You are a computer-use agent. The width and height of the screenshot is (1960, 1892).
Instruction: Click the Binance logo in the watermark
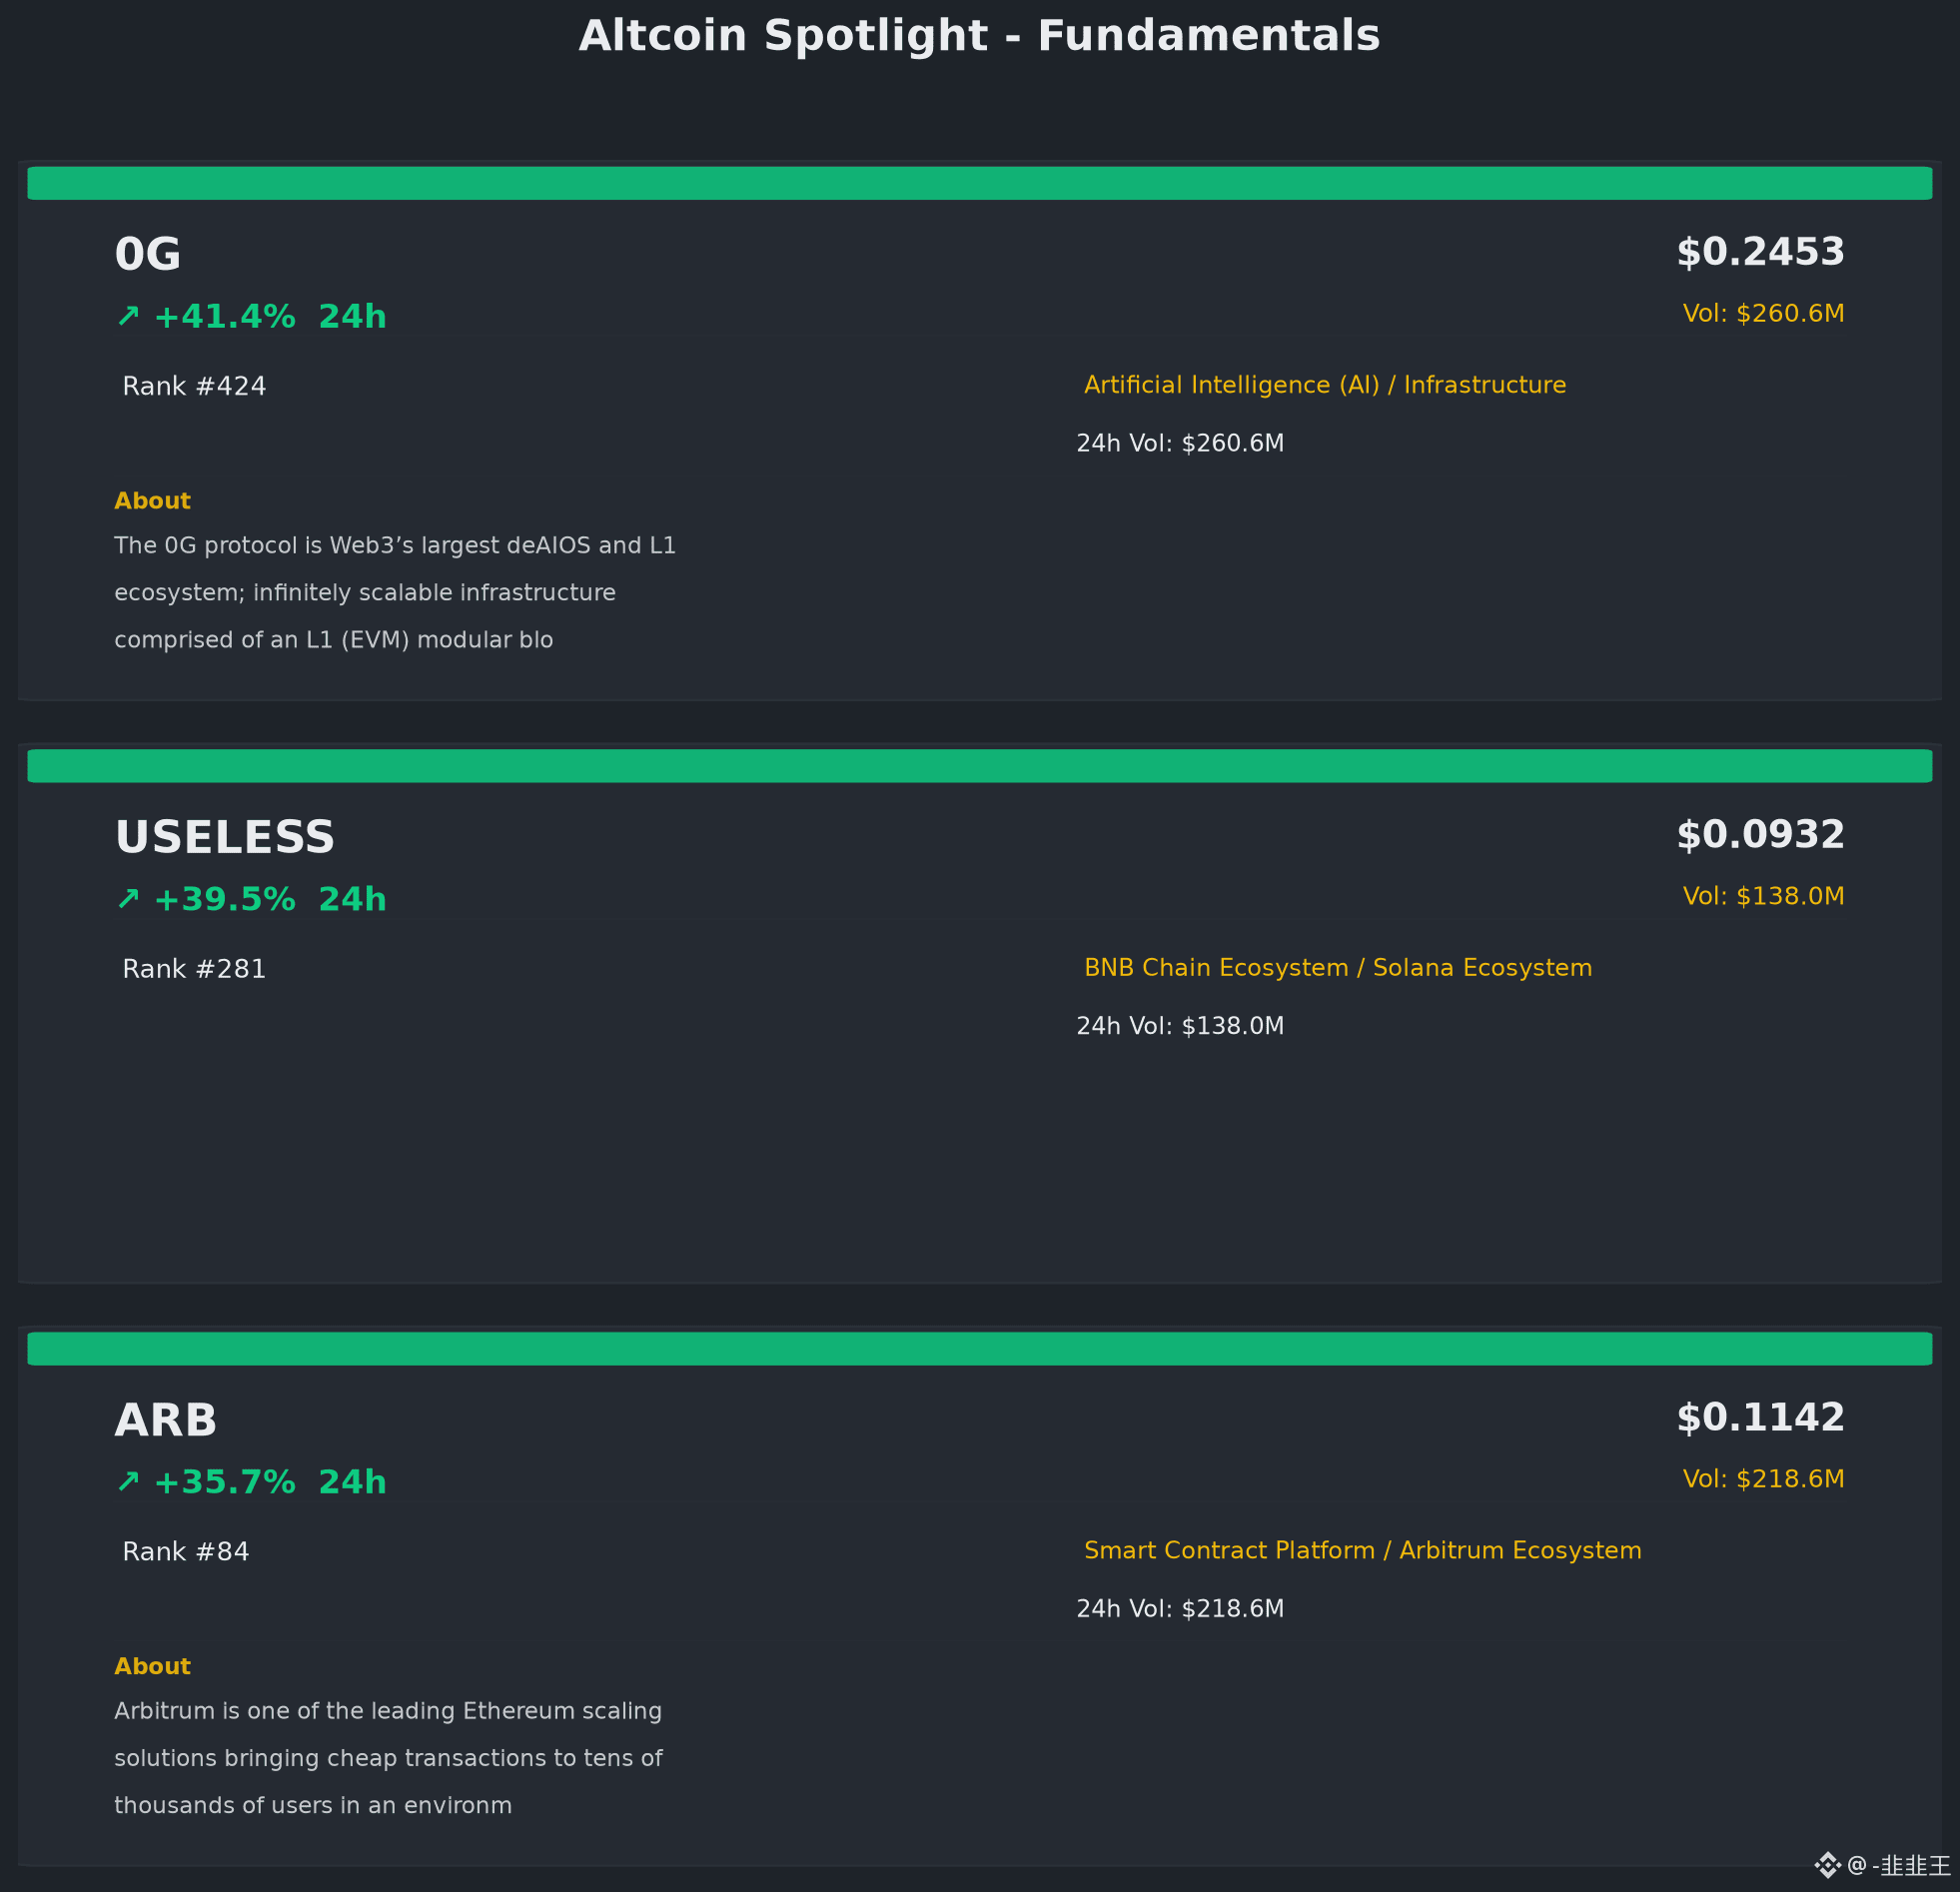pos(1827,1865)
